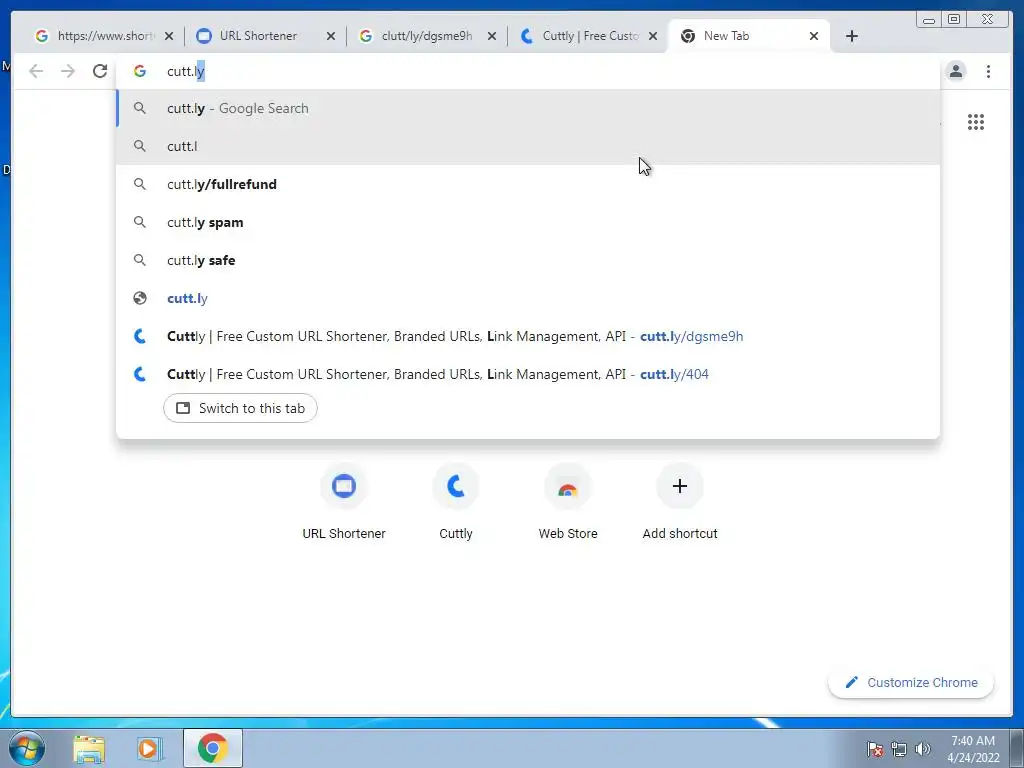Open the volume speaker tray icon
Screen dimensions: 1024x768
pyautogui.click(x=923, y=749)
